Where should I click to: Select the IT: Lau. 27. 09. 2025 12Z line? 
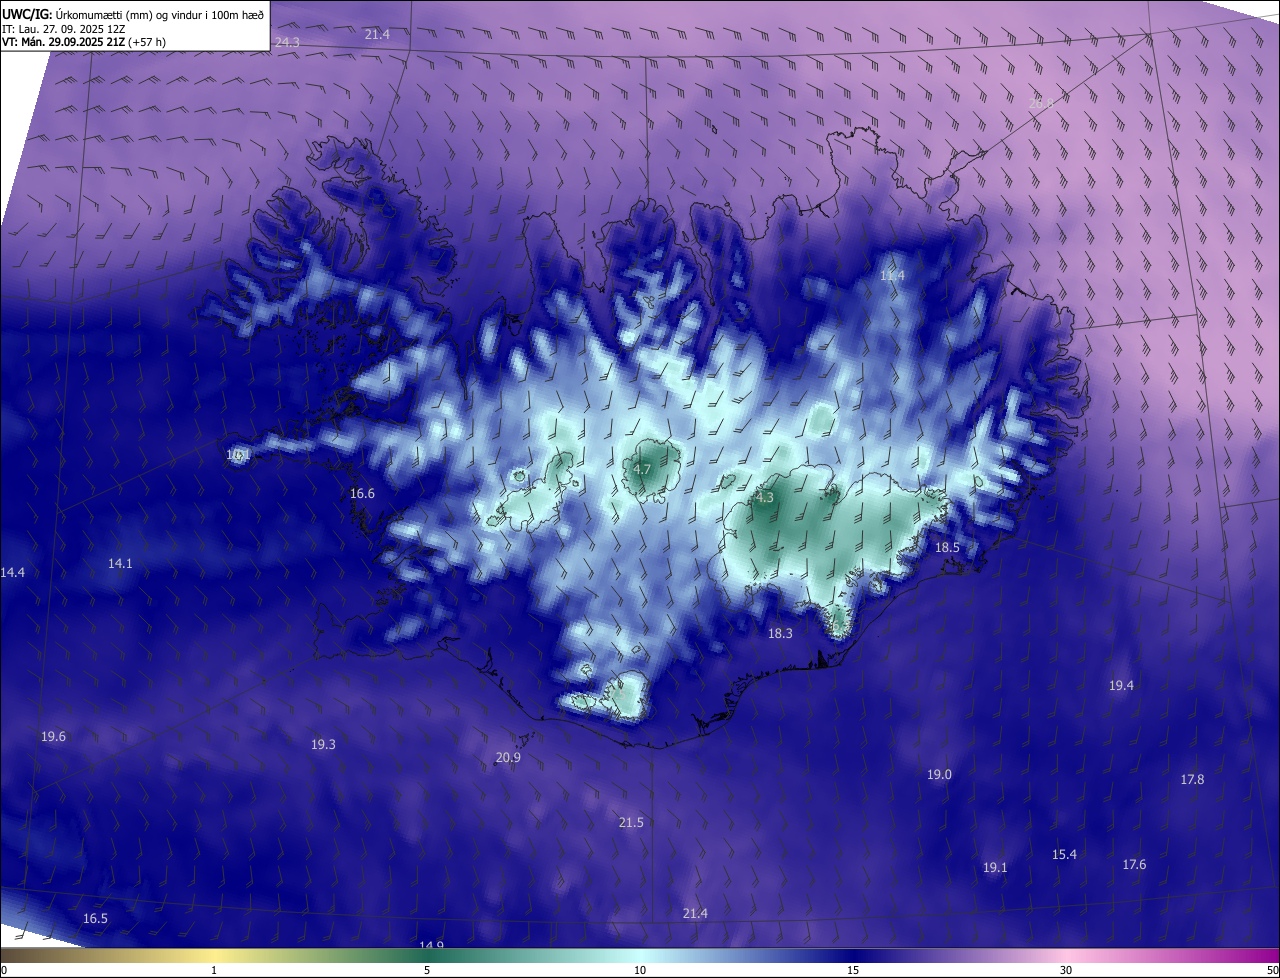(62, 28)
